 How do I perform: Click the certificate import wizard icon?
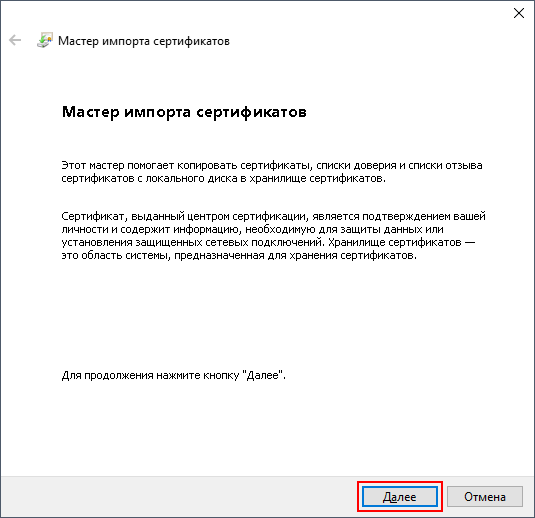(x=45, y=40)
